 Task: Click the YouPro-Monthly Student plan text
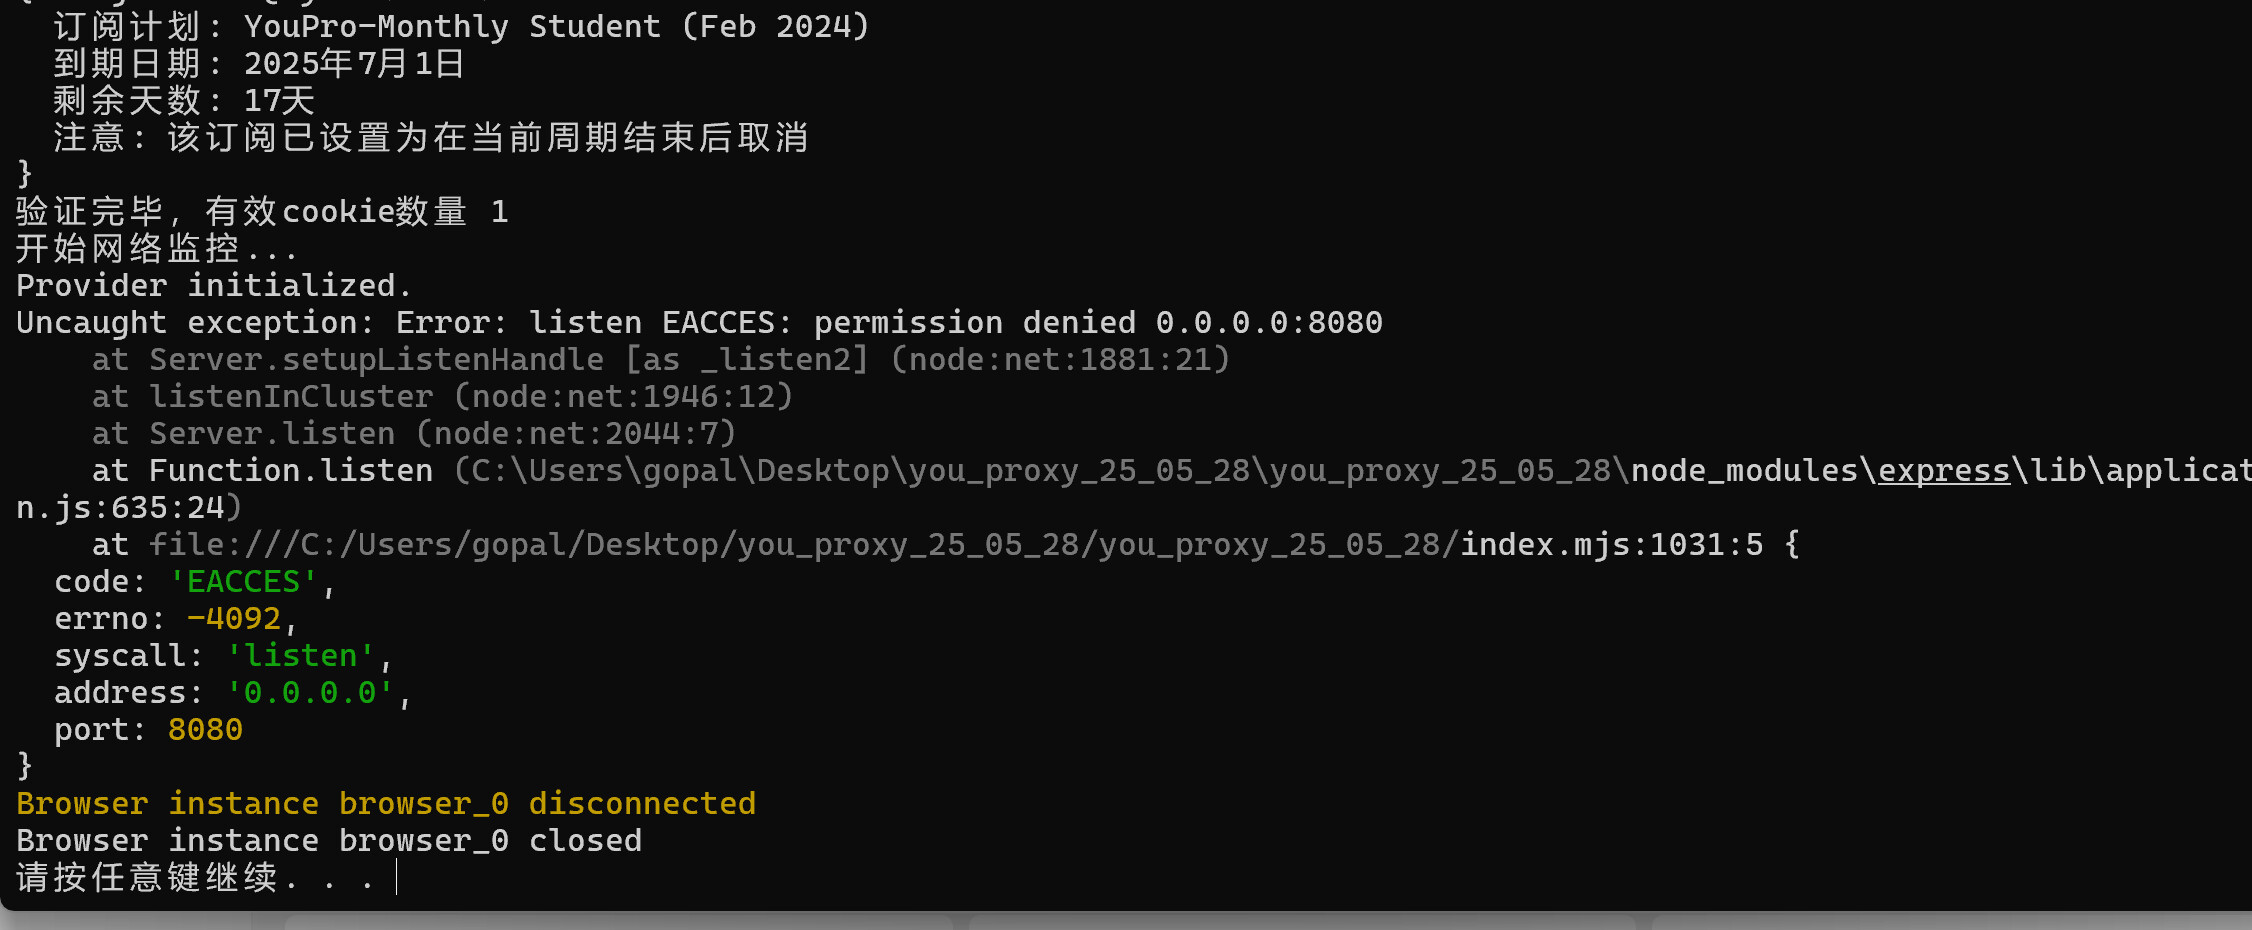point(556,27)
